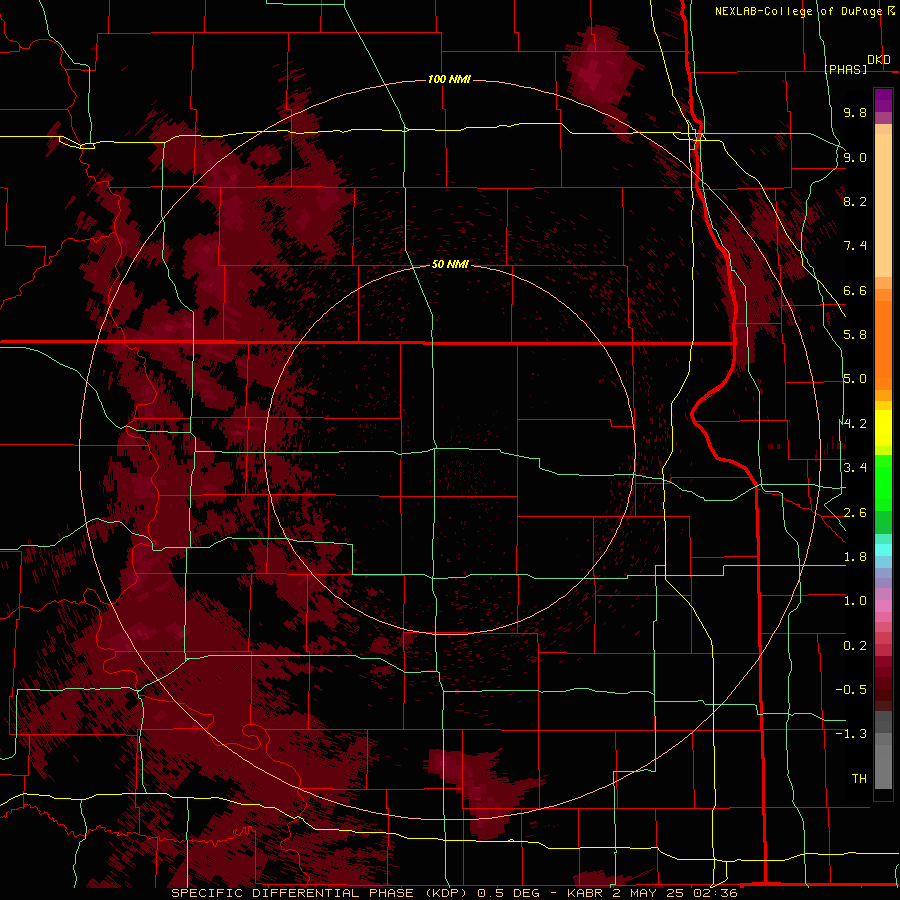900x900 pixels.
Task: Click the 2.6 value on color scale
Action: [x=855, y=513]
